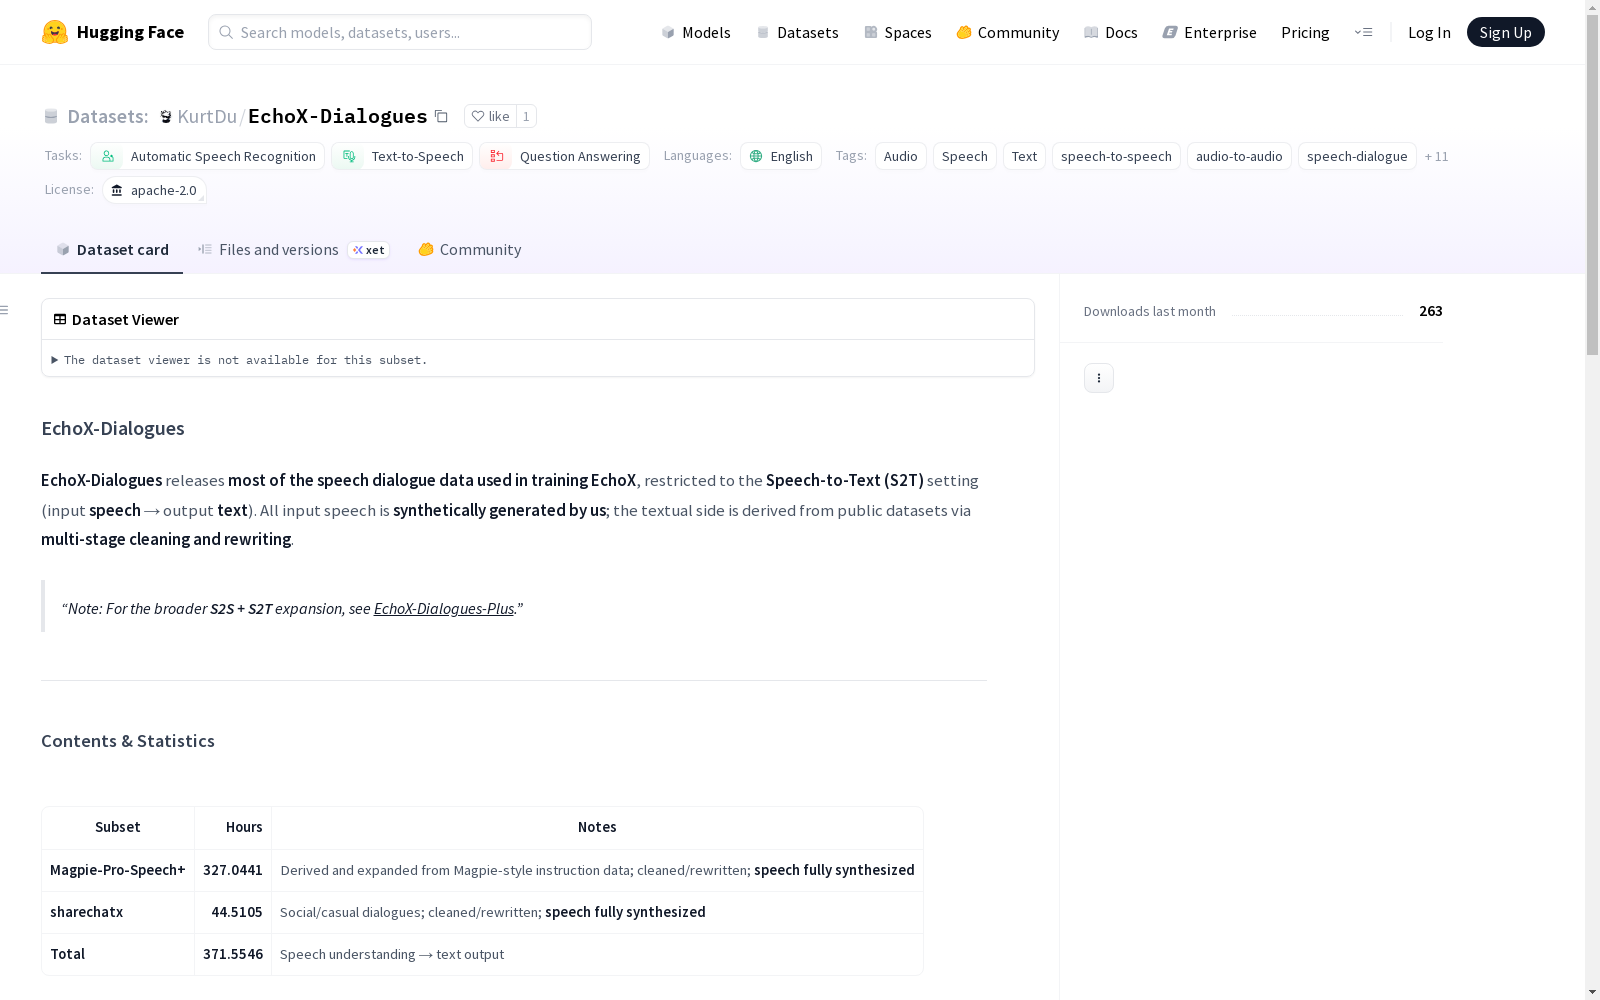
Task: Copy dataset name with the copy icon
Action: point(441,116)
